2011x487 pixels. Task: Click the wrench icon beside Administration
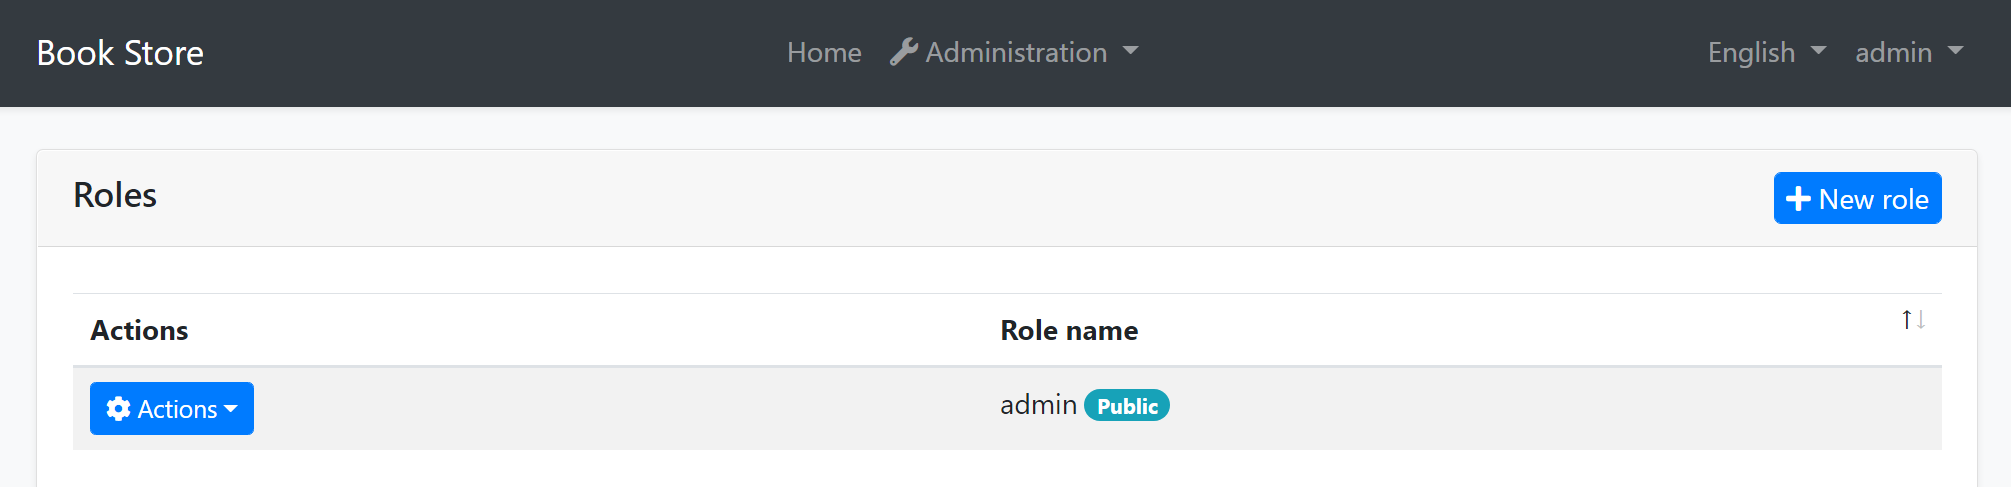click(903, 52)
